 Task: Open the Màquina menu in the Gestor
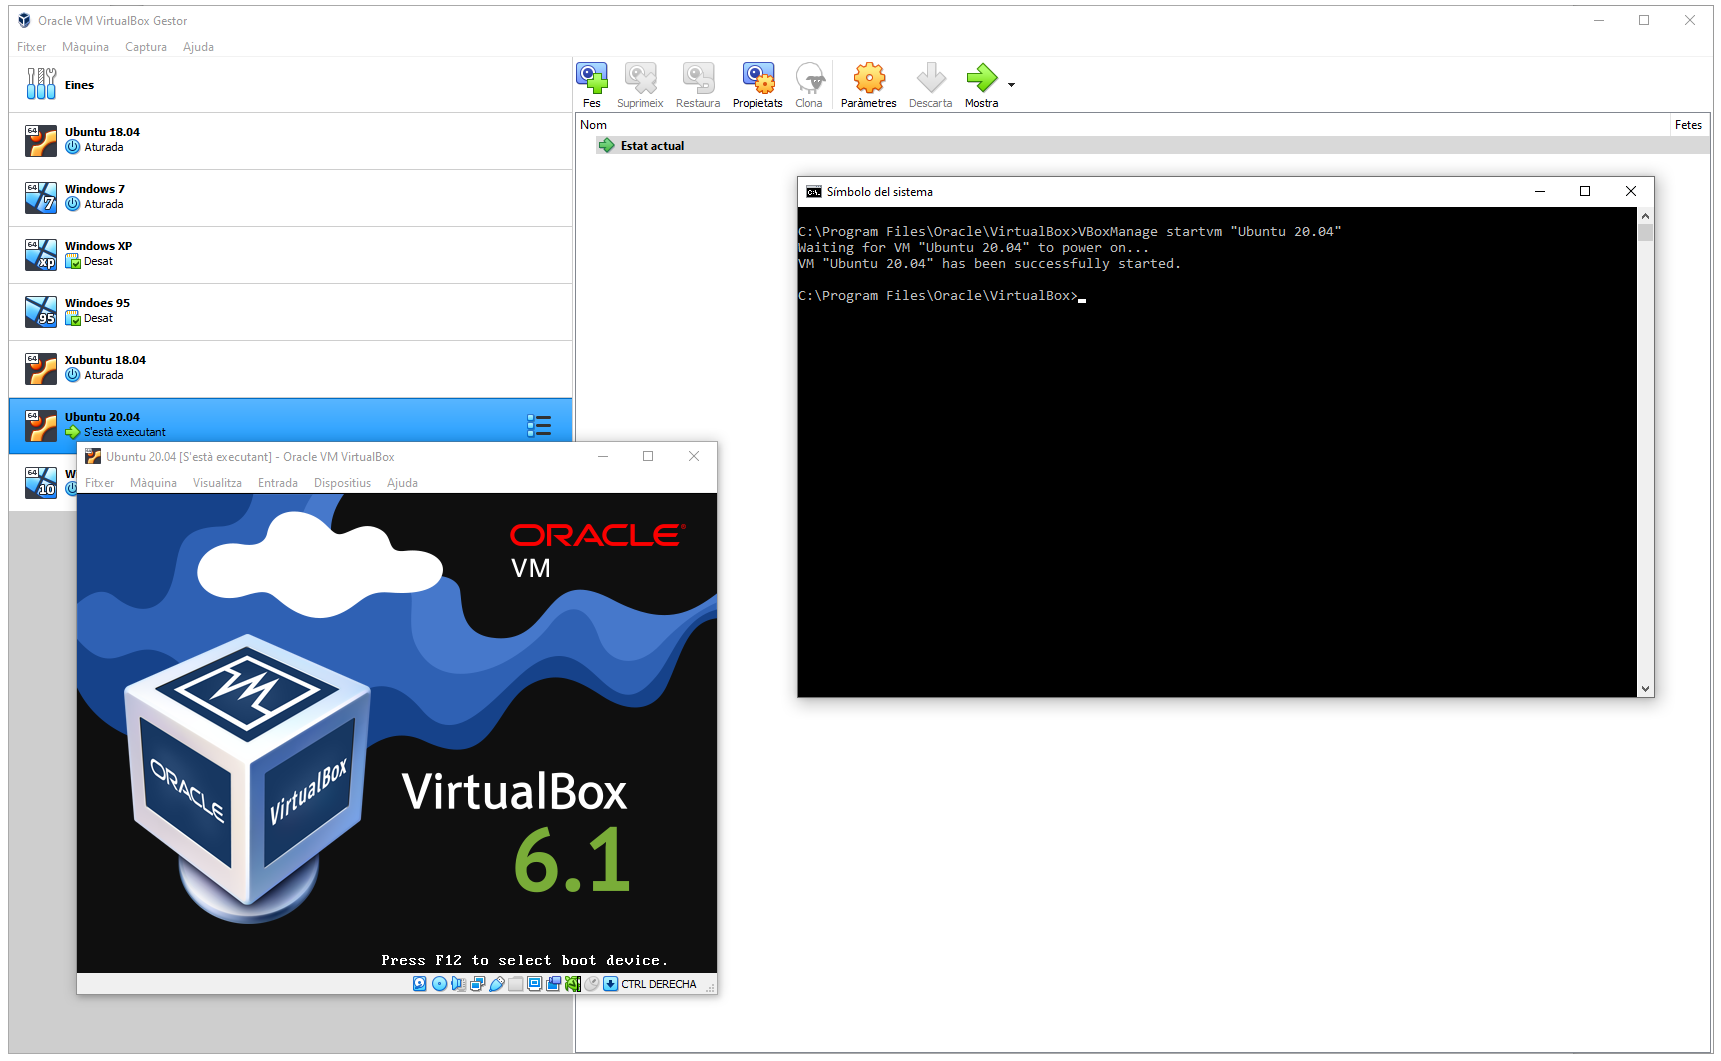pos(85,47)
